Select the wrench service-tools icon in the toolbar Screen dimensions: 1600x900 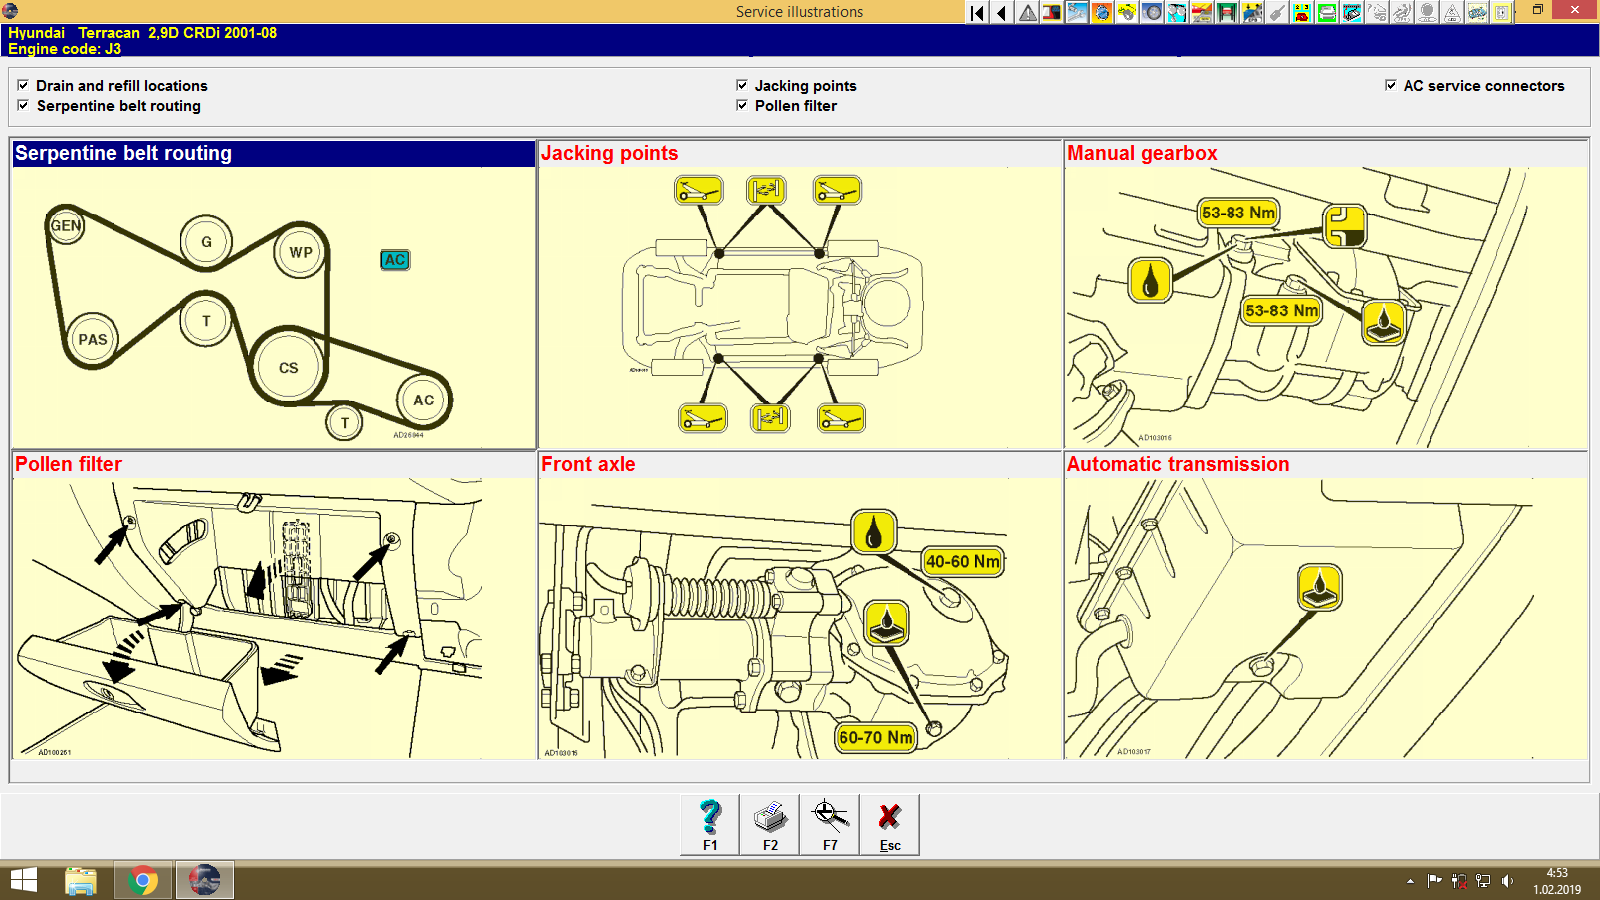click(1077, 12)
